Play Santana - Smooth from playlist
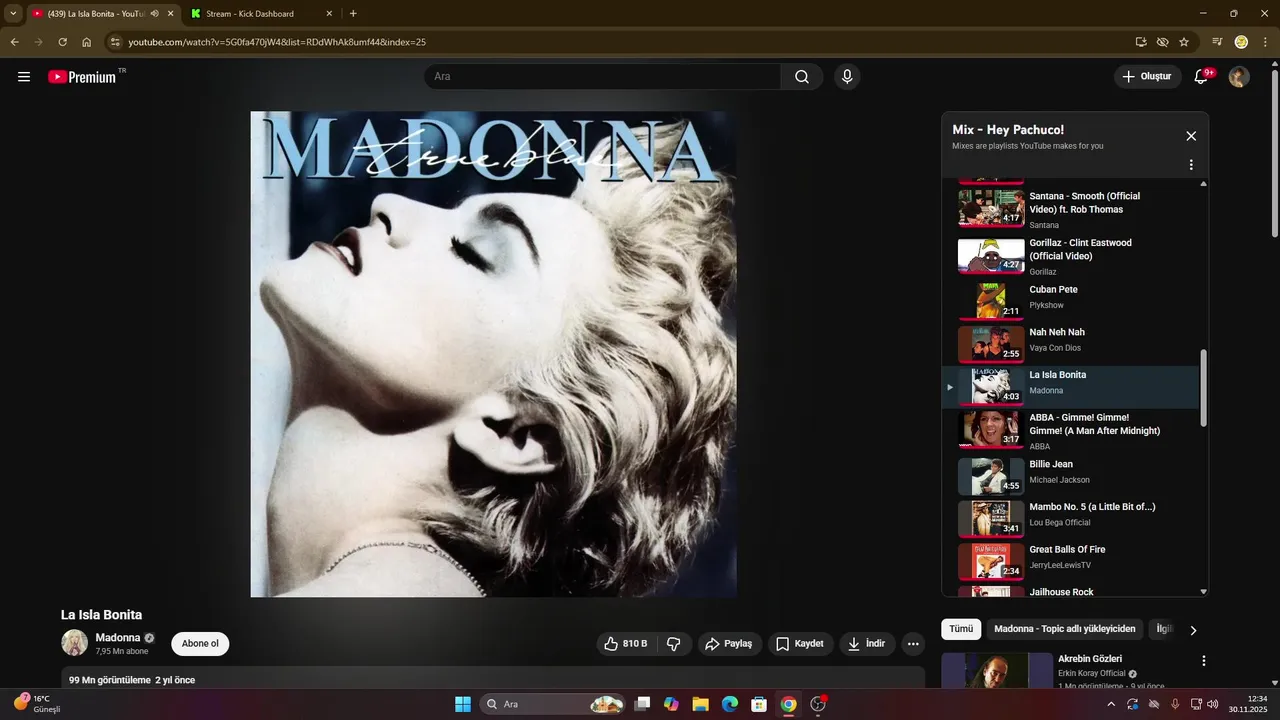Image resolution: width=1280 pixels, height=720 pixels. [x=1070, y=209]
